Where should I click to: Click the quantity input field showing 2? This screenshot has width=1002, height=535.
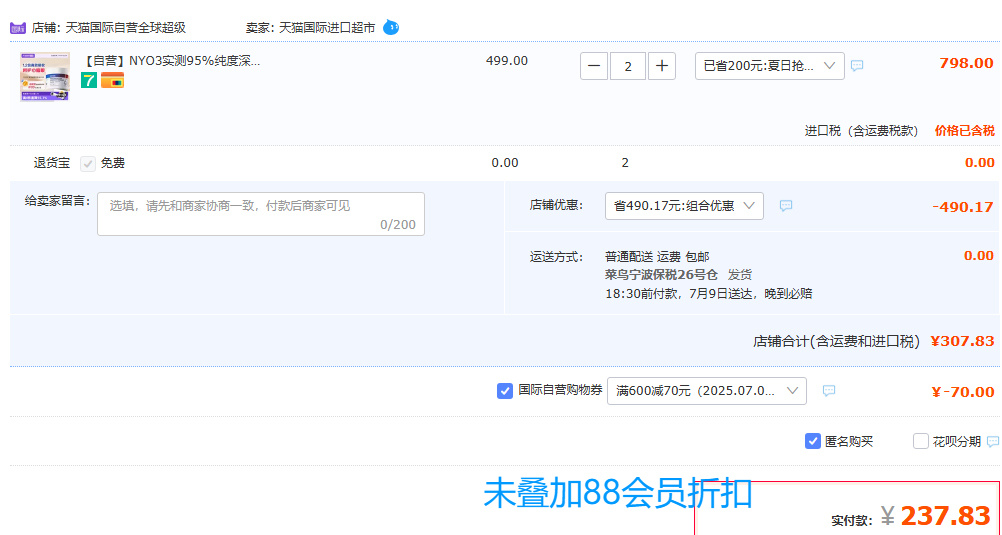coord(628,66)
